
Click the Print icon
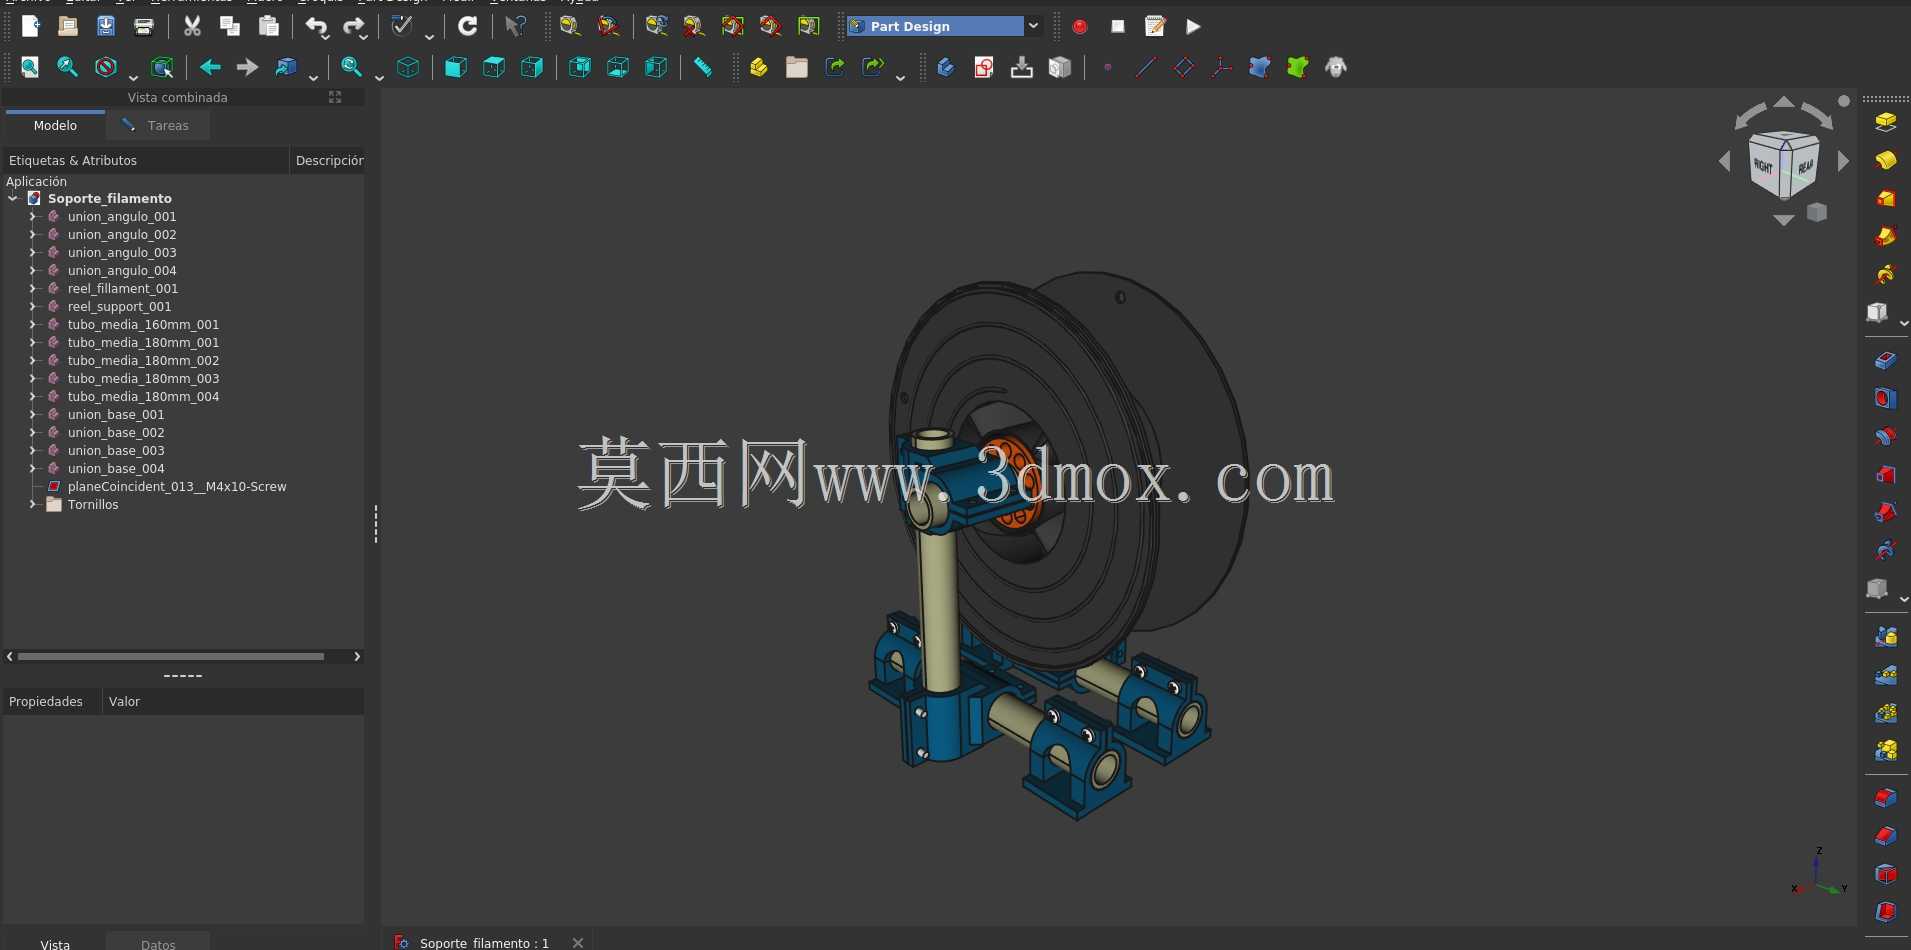pyautogui.click(x=144, y=26)
